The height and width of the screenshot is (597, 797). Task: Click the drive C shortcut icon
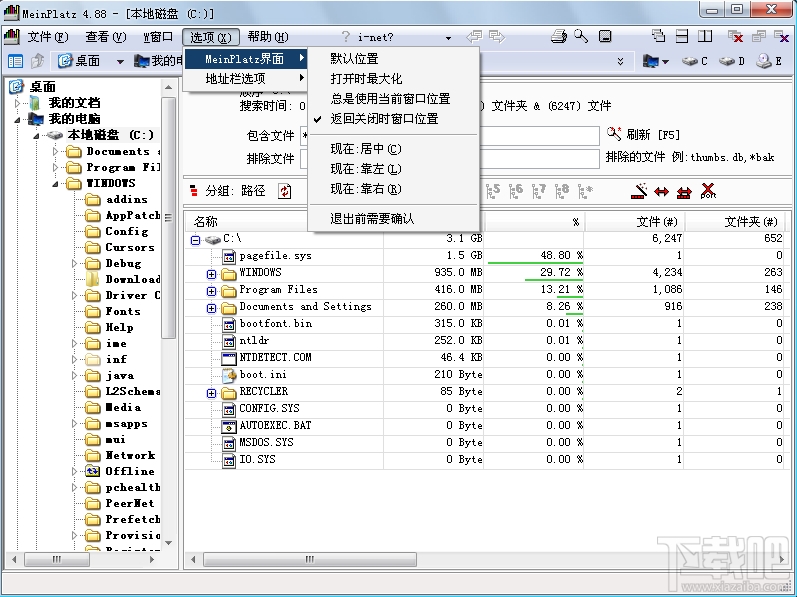pos(694,61)
